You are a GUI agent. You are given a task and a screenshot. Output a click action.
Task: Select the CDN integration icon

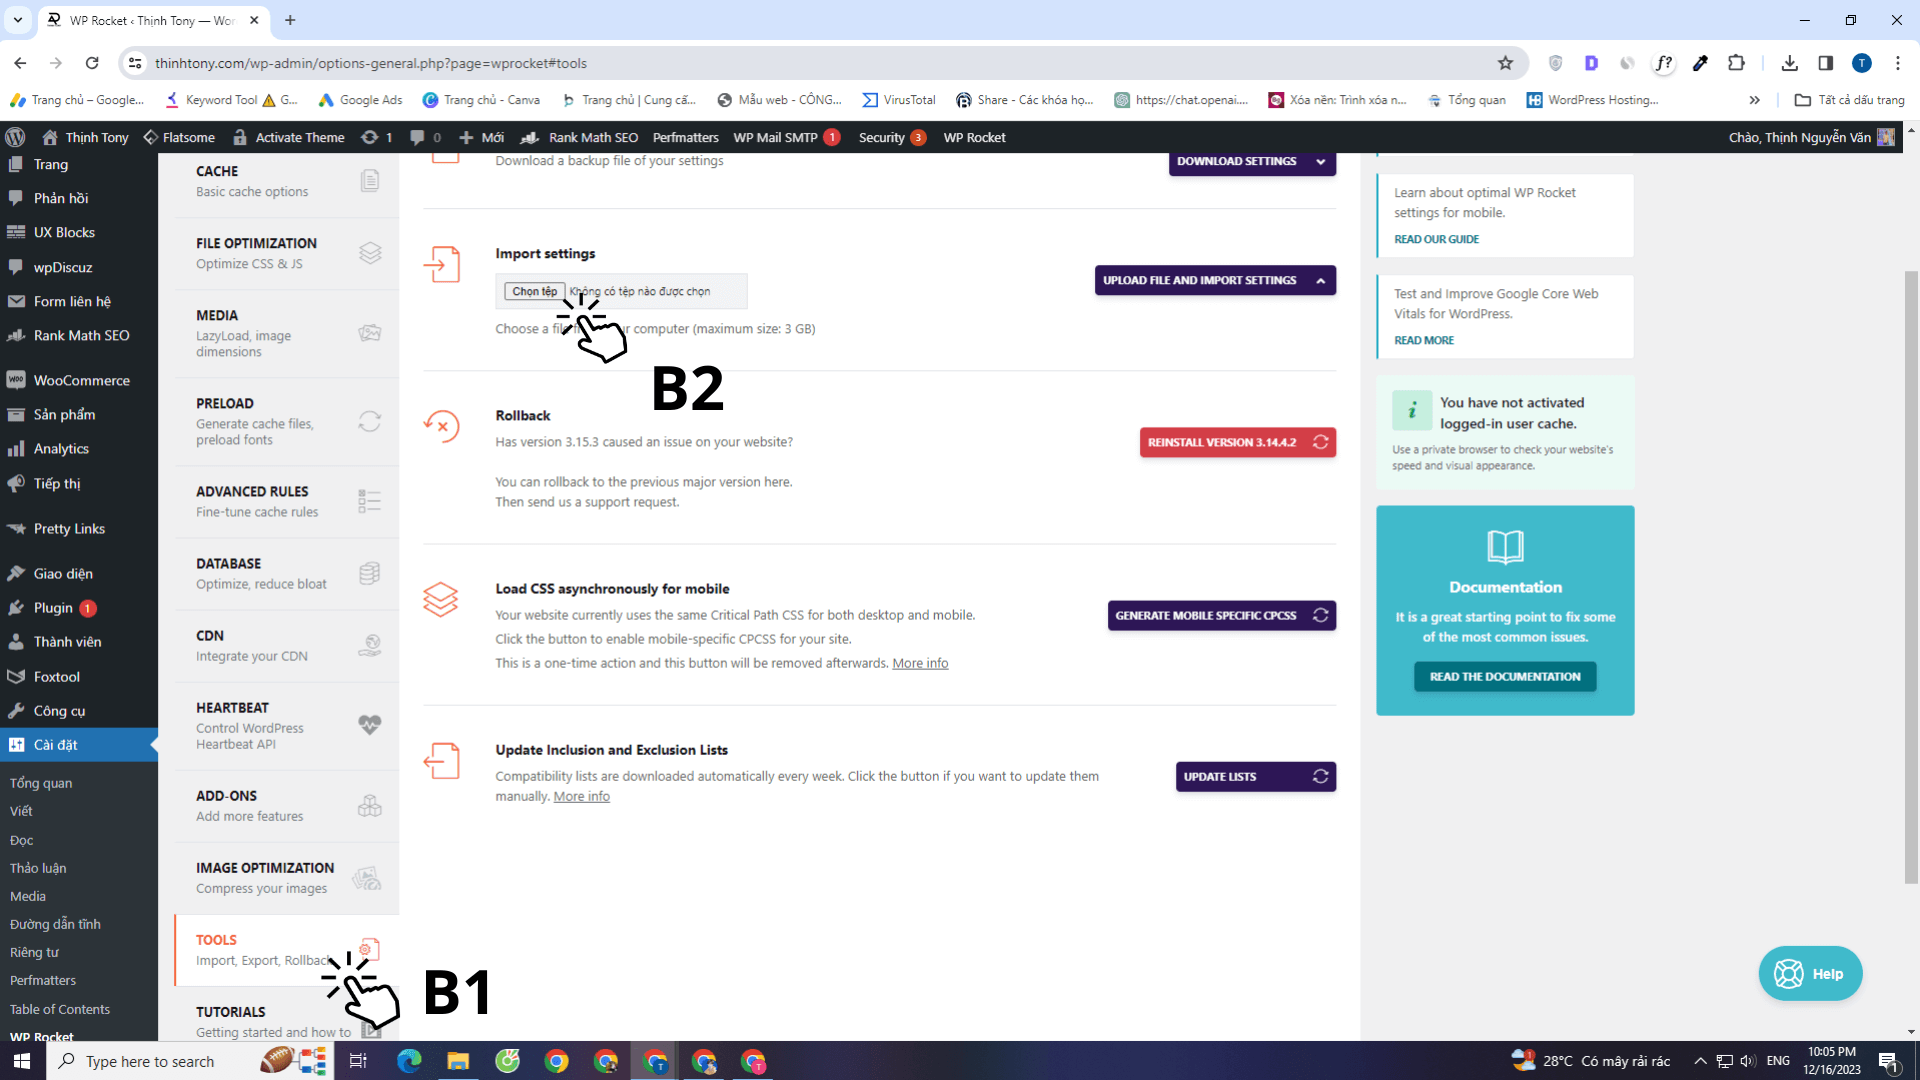tap(370, 645)
